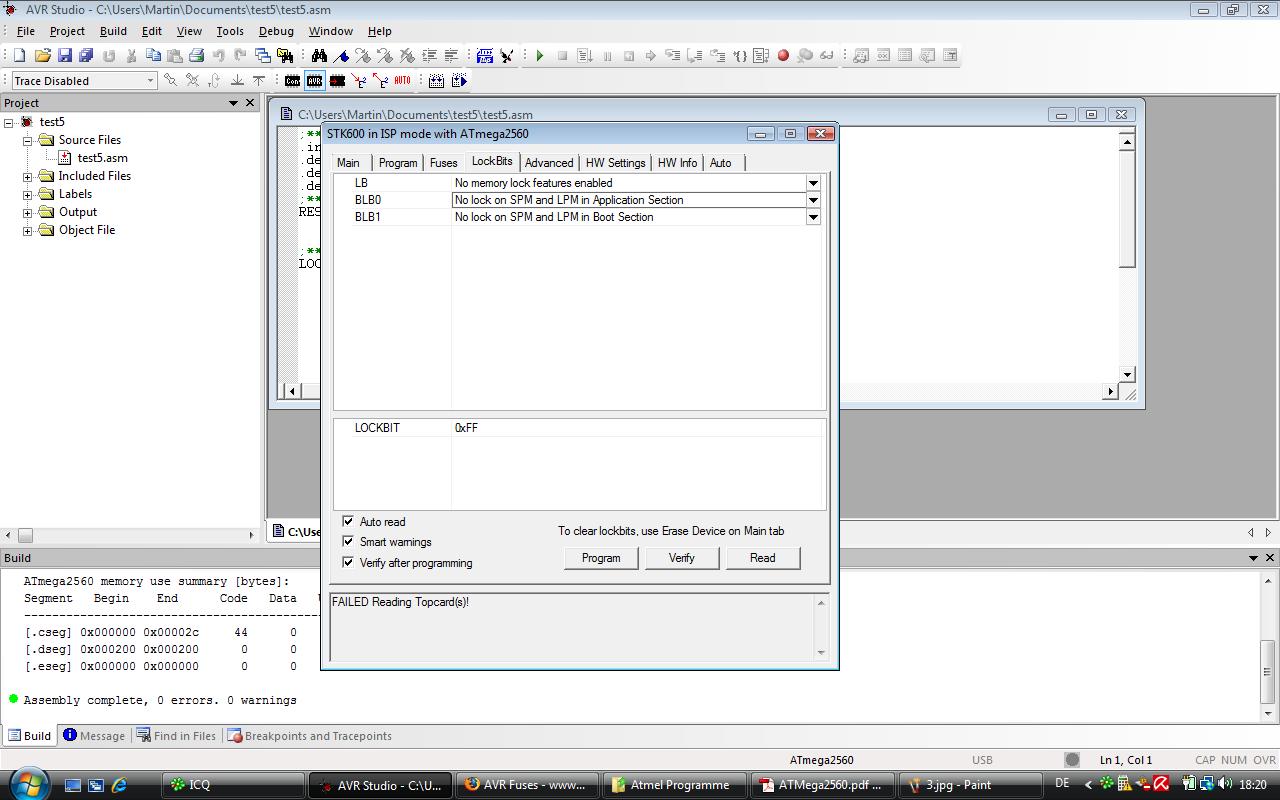
Task: Click the Con connect chip icon
Action: click(292, 81)
